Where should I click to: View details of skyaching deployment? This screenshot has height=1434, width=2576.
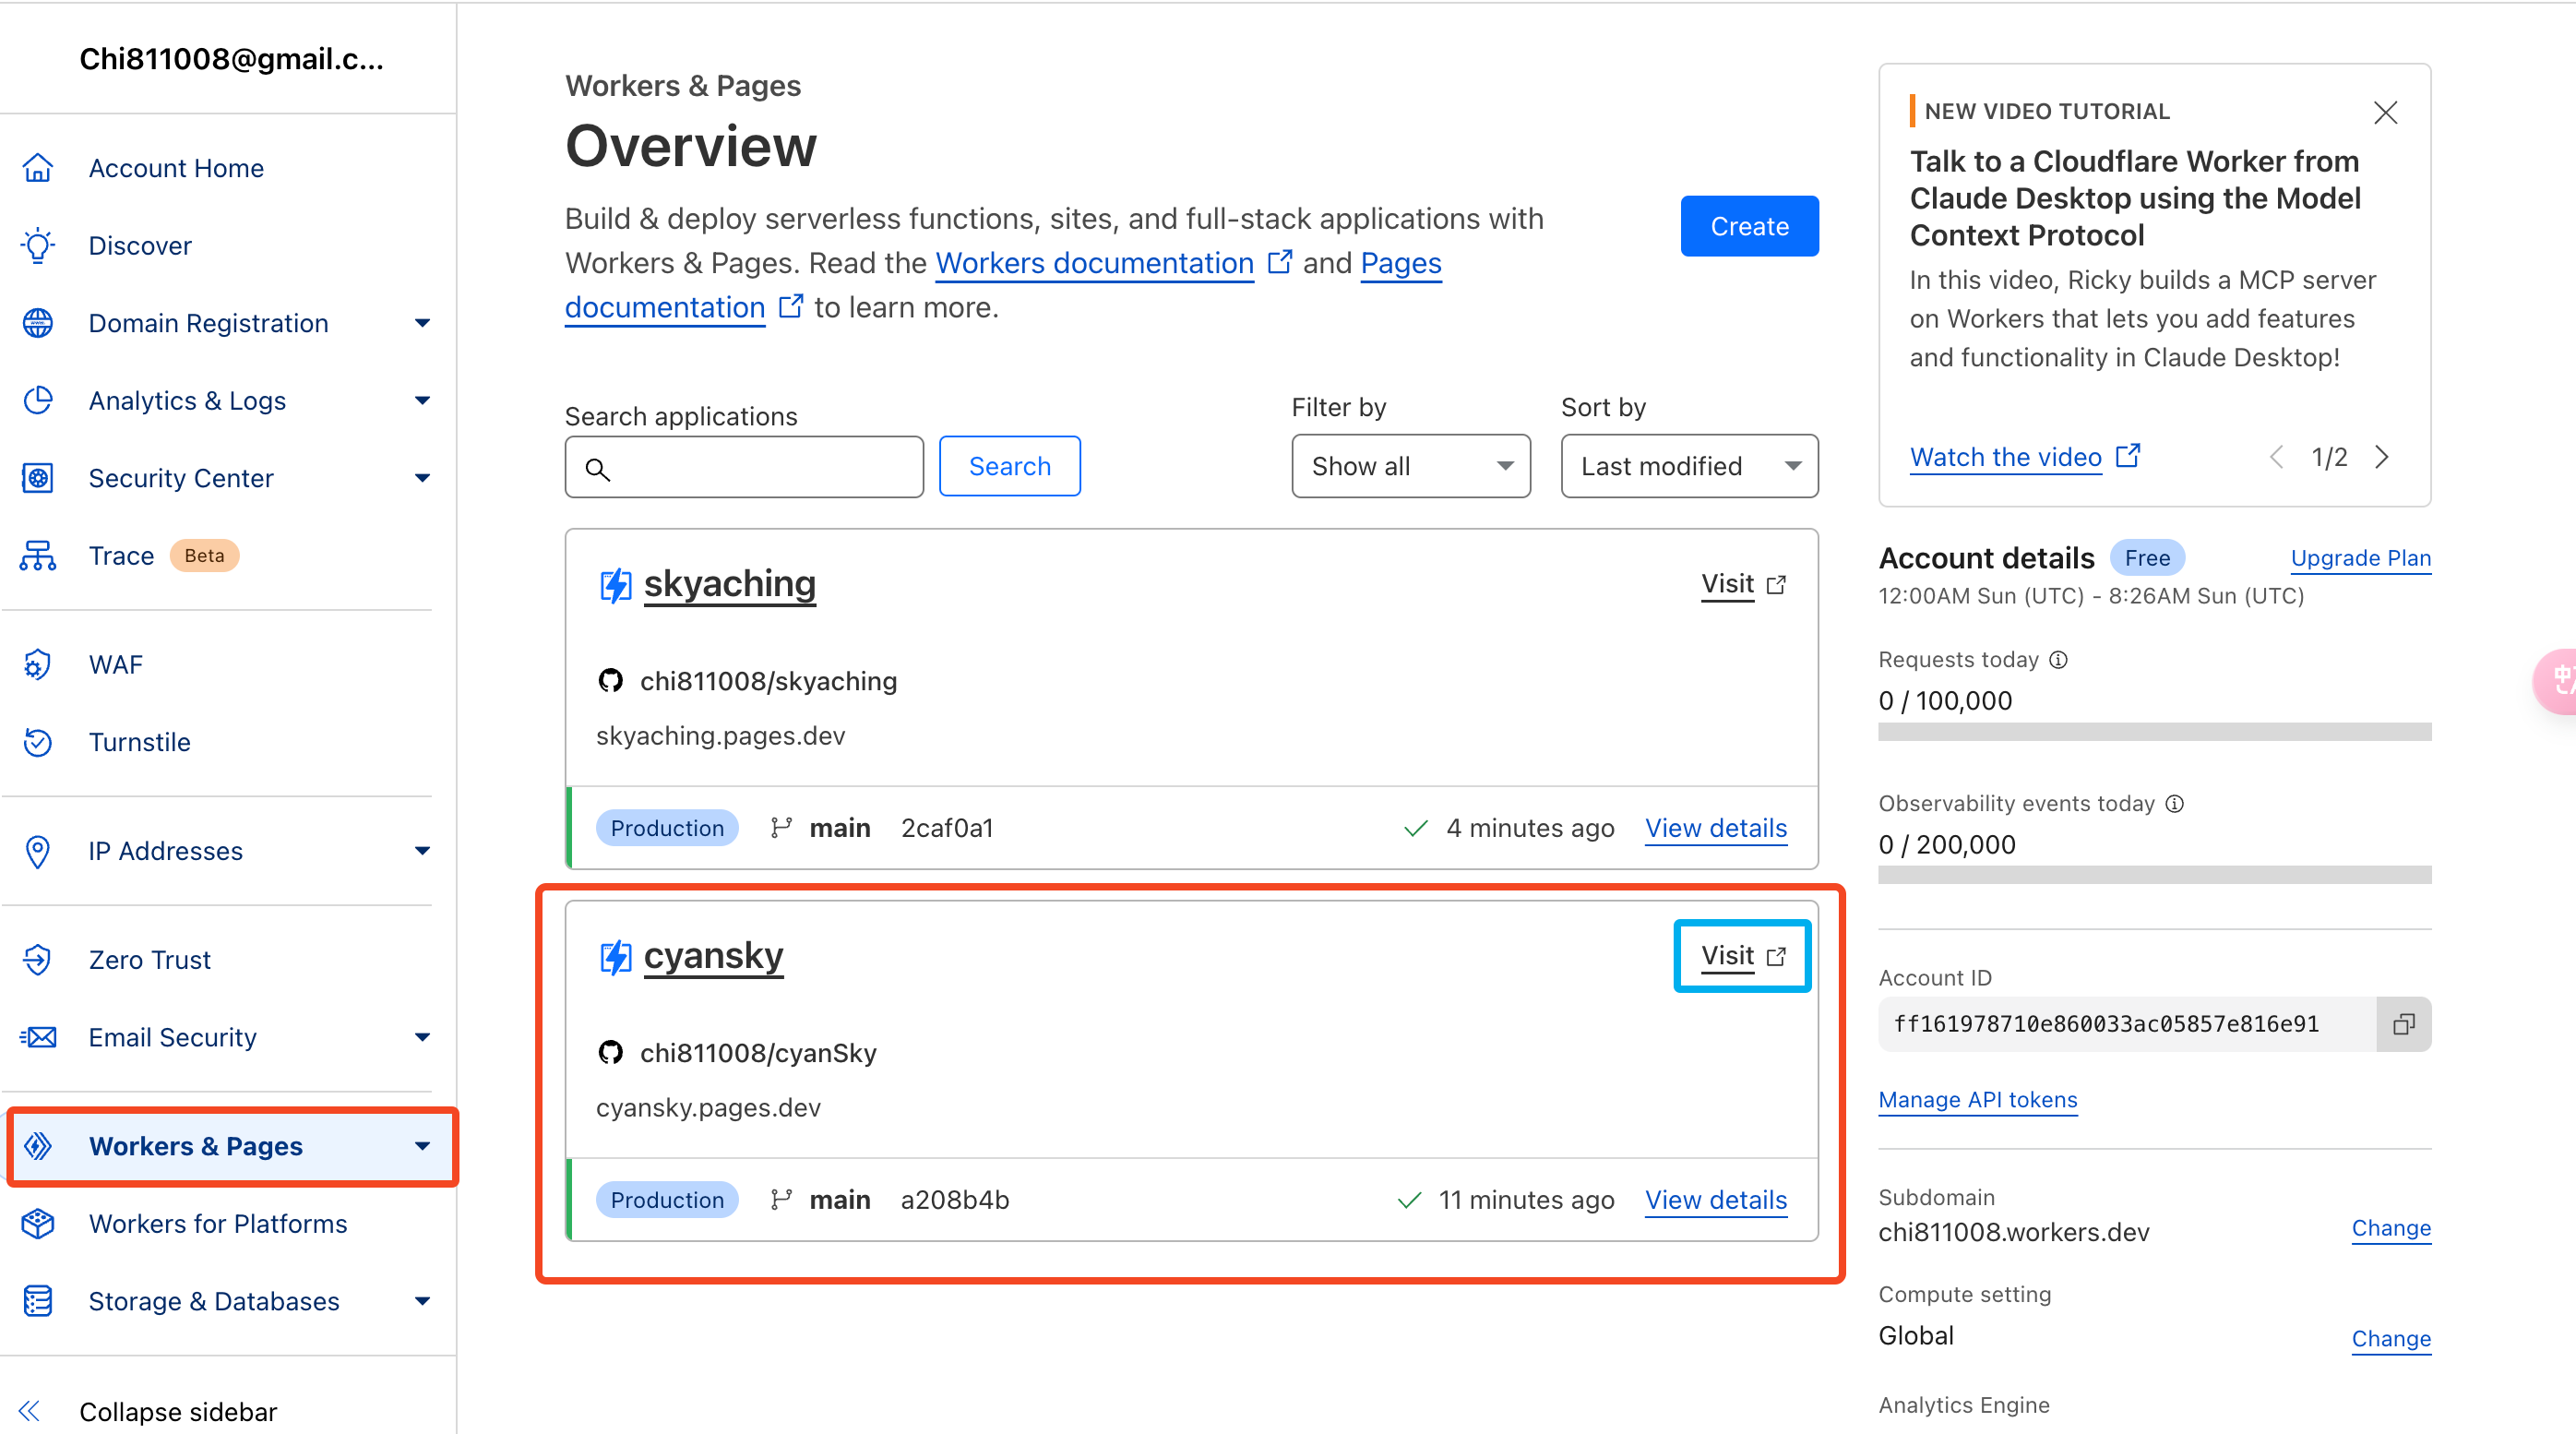point(1716,828)
